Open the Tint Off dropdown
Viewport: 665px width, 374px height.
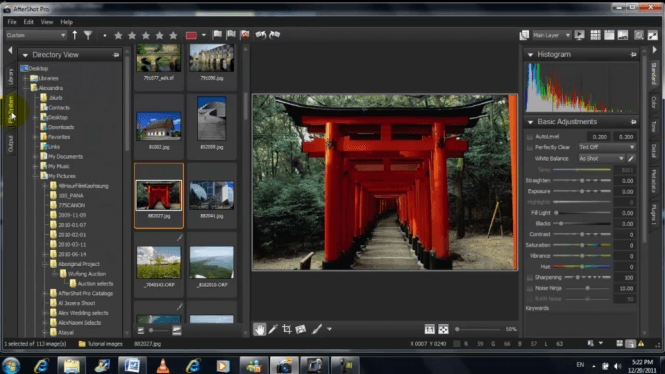point(607,147)
